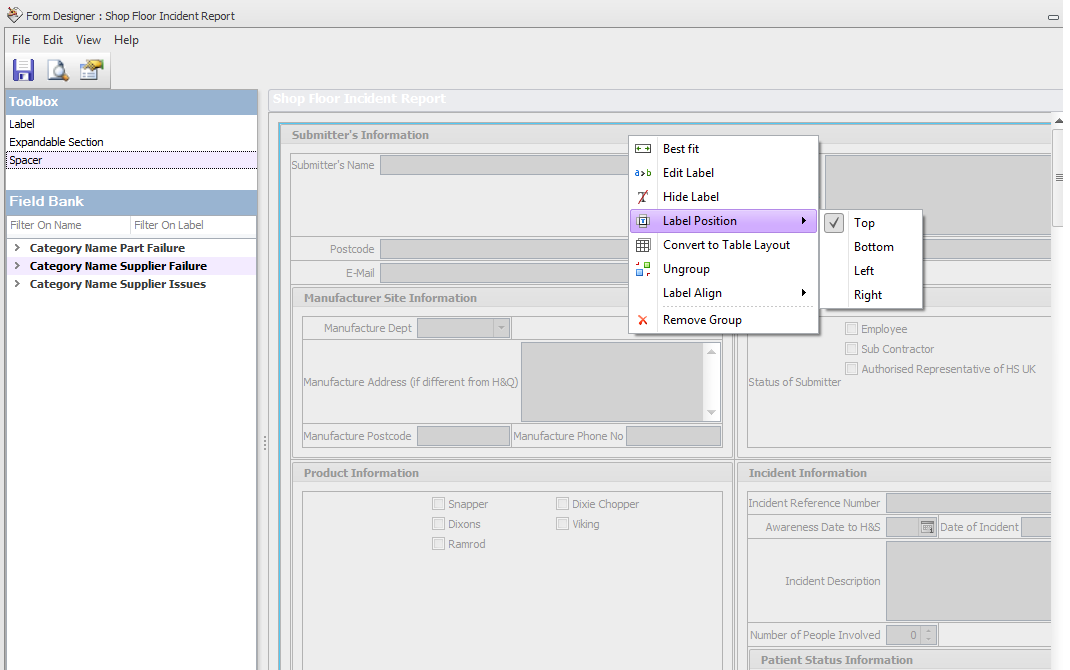The image size is (1070, 670).
Task: Choose Bottom in the Label Position submenu
Action: 873,246
